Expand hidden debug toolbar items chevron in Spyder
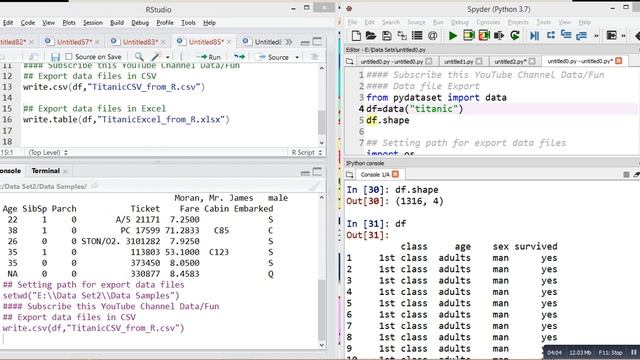Image resolution: width=640 pixels, height=360 pixels. click(596, 36)
